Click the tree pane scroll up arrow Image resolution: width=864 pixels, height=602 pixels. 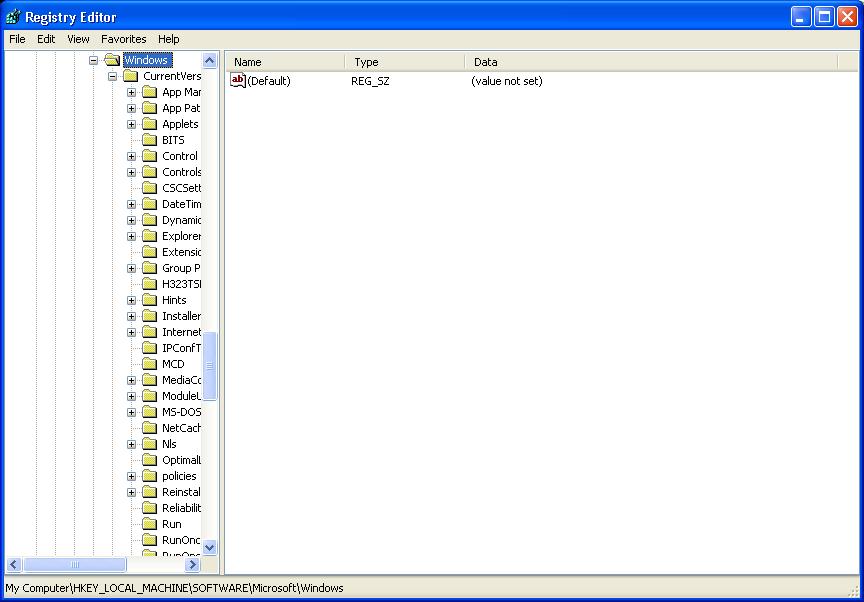click(209, 60)
